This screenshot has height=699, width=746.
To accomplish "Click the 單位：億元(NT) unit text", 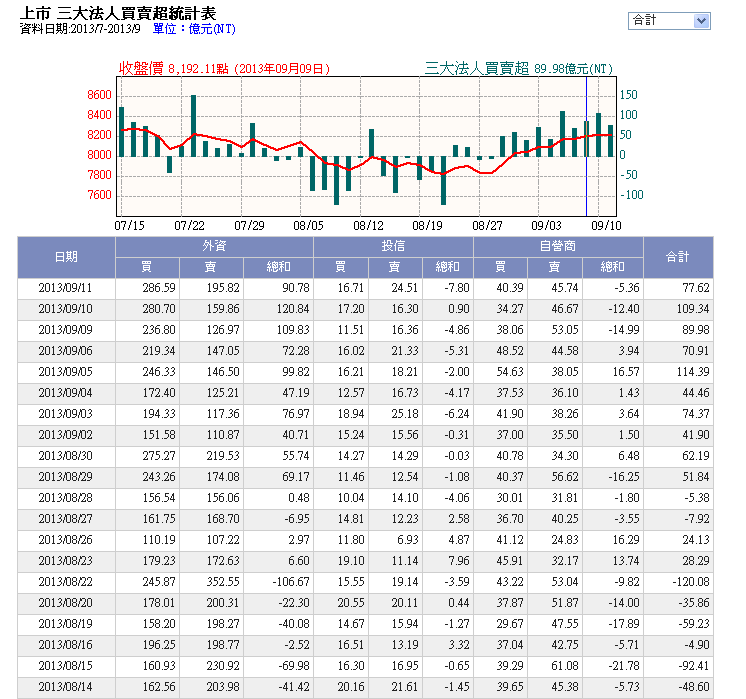I will tap(194, 29).
